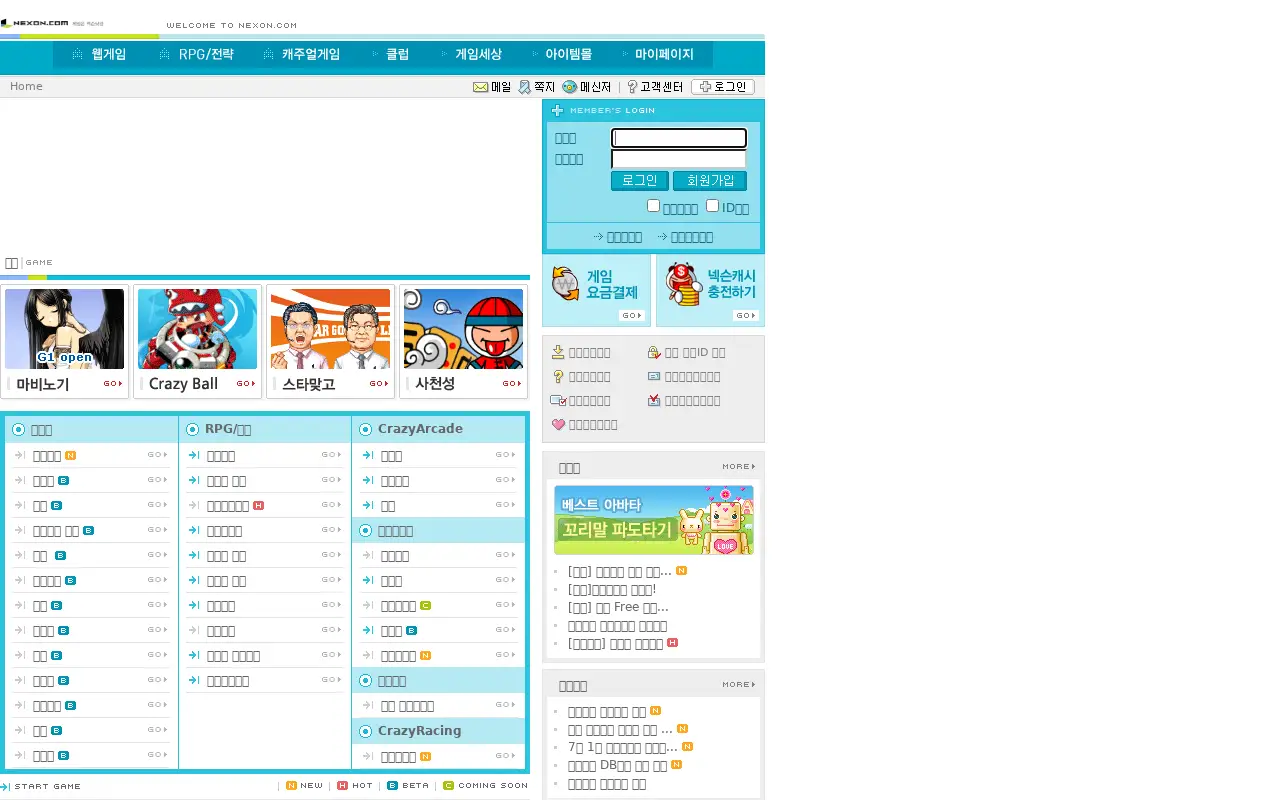Click the red-check calendar quick-link icon
The width and height of the screenshot is (1280, 800).
[654, 401]
